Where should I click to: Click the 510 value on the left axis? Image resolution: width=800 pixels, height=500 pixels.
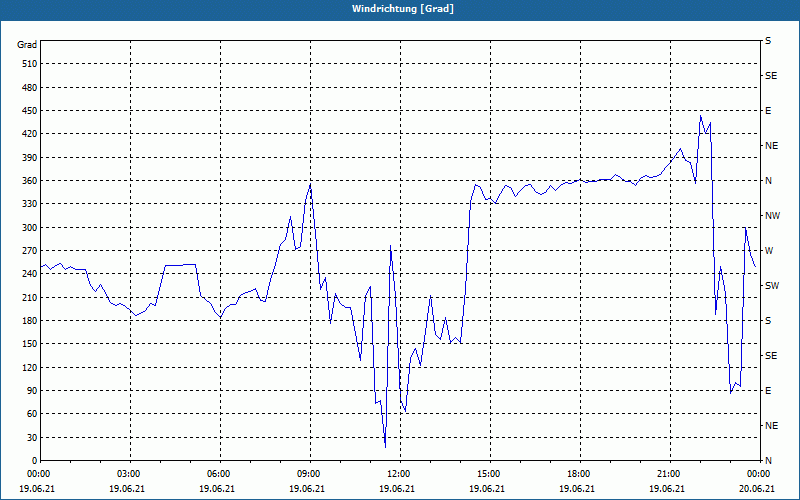30,64
